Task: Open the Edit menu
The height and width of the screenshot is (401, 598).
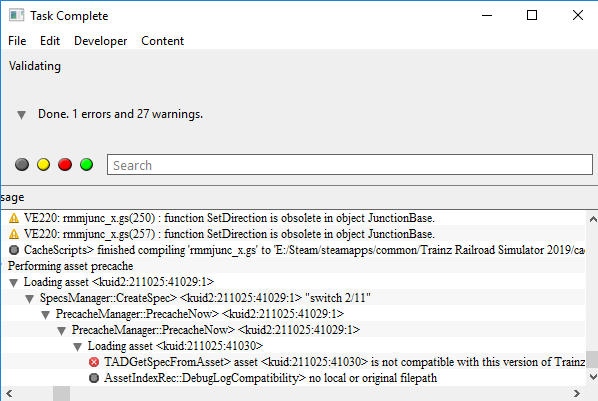Action: tap(50, 41)
